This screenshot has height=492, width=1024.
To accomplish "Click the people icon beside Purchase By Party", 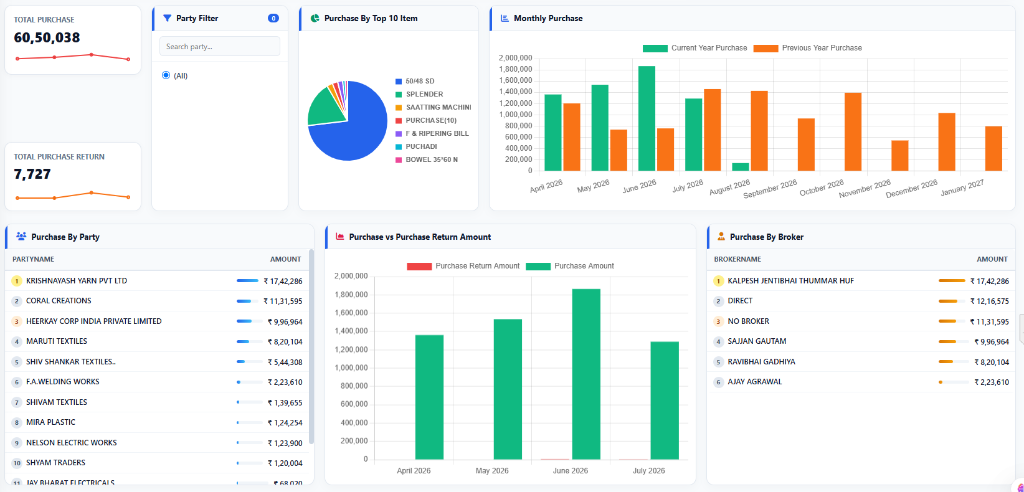I will click(21, 237).
